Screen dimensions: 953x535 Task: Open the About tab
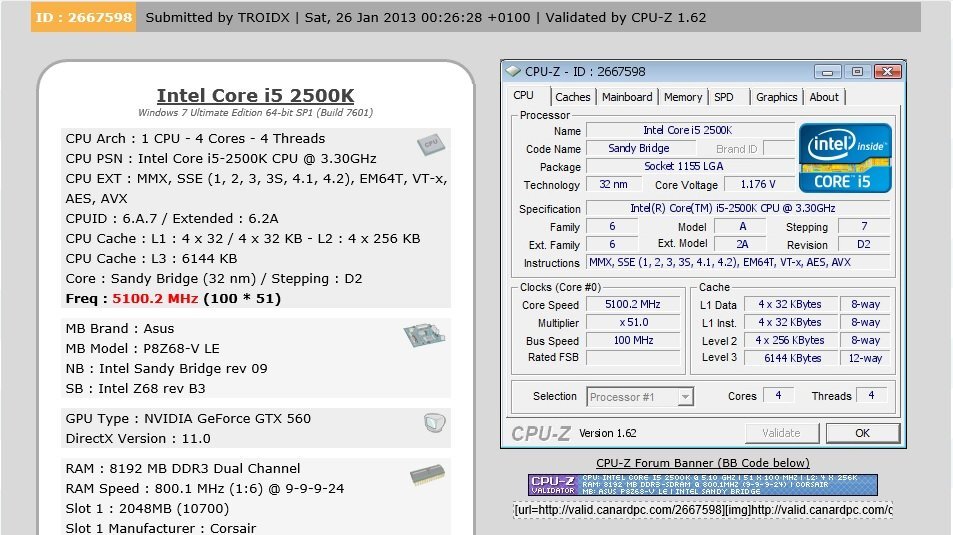824,97
